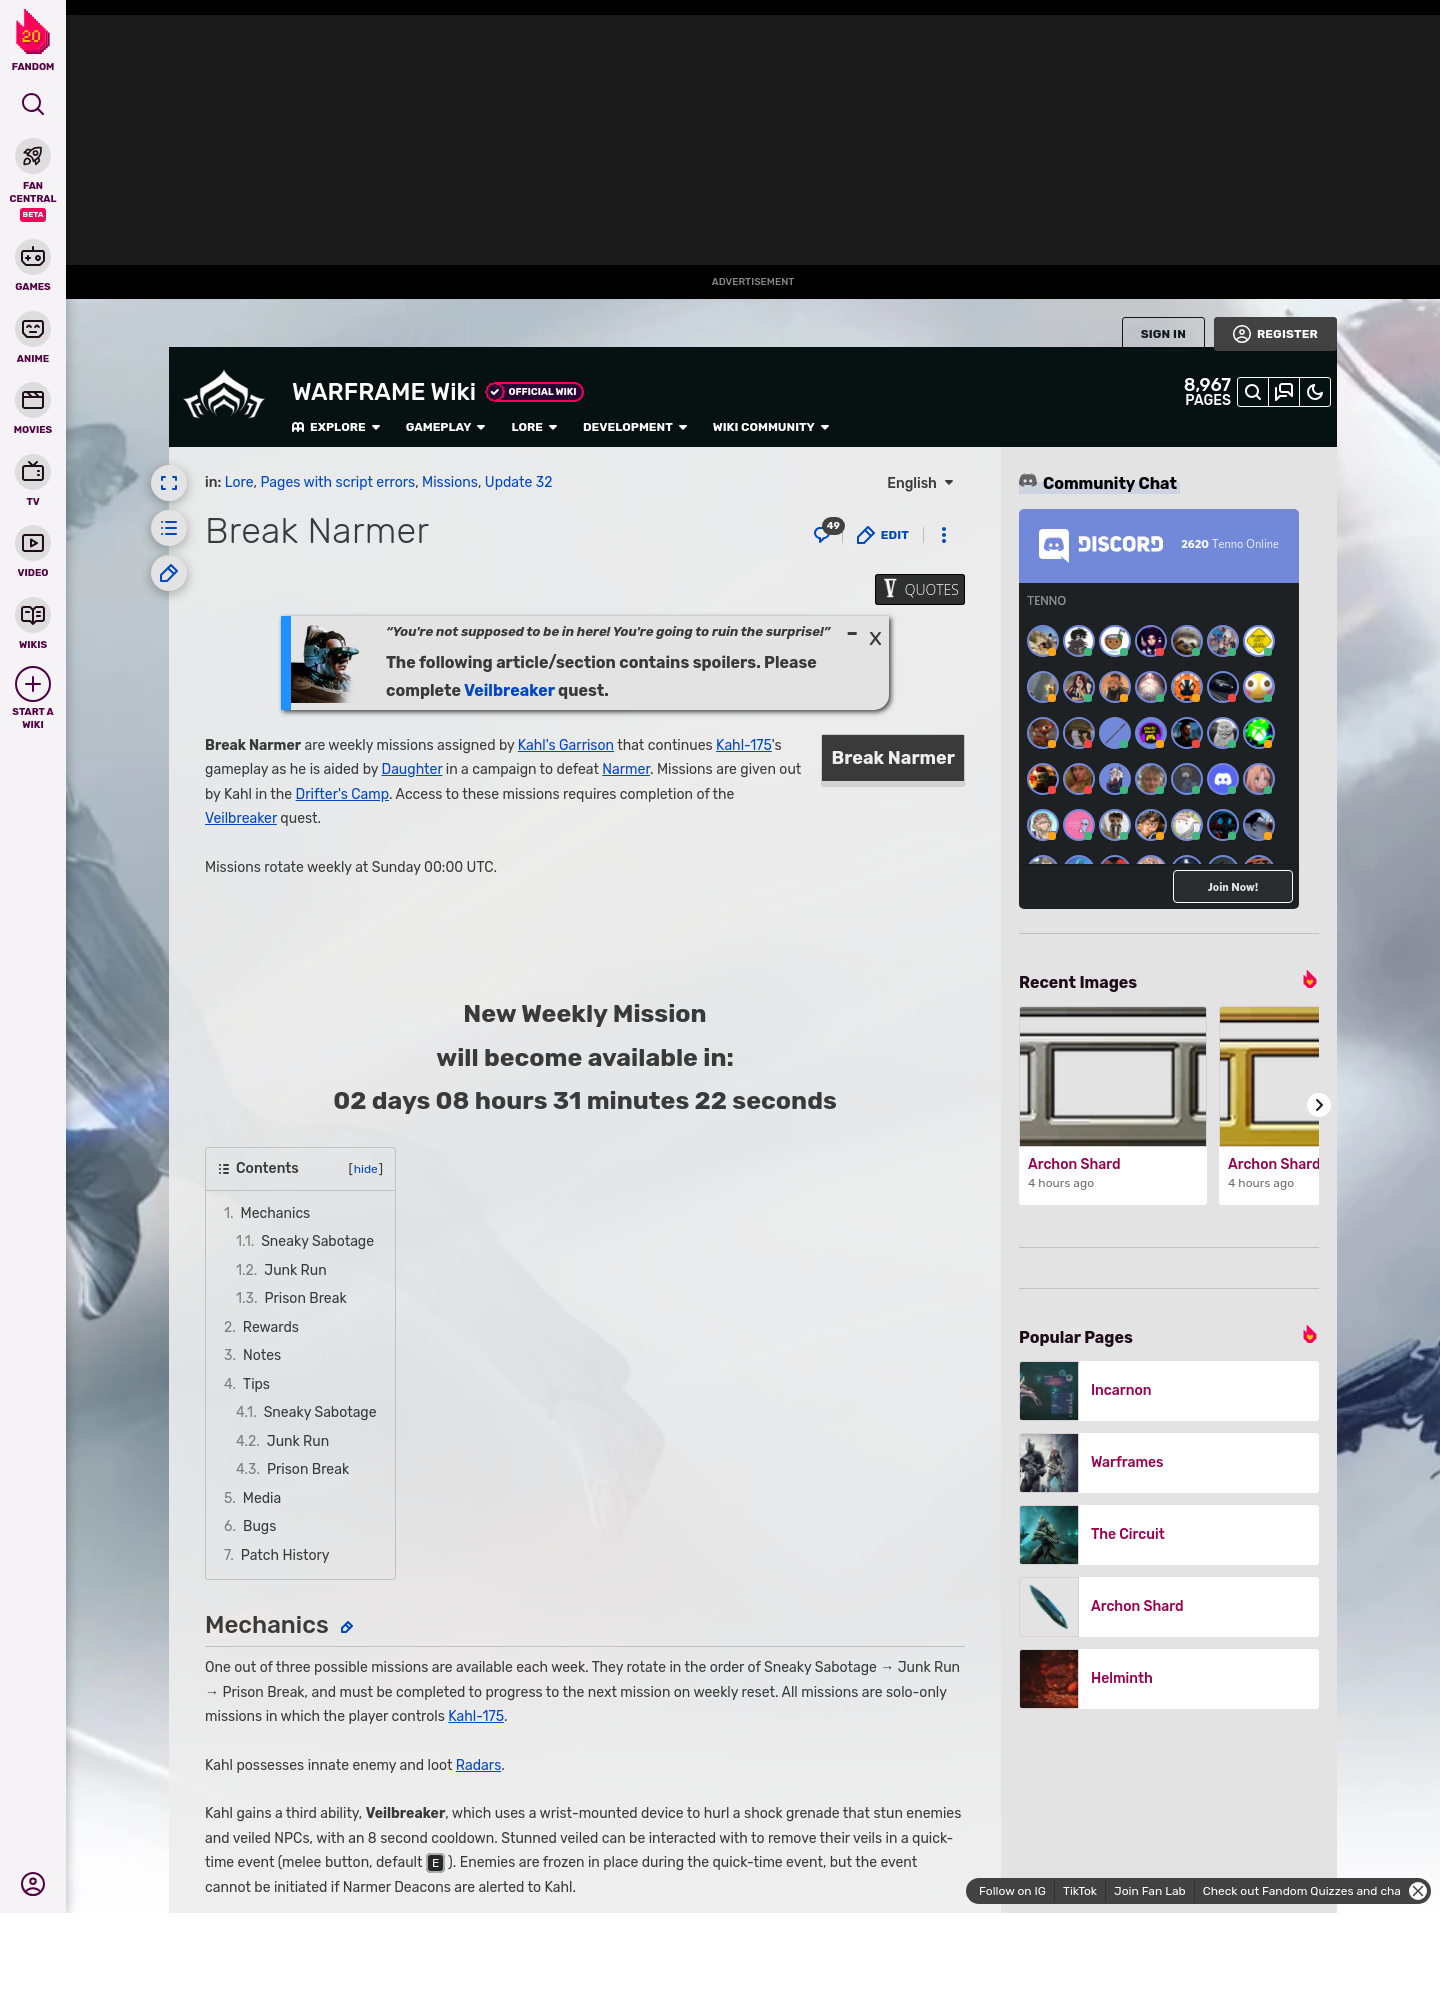The width and height of the screenshot is (1440, 2000).
Task: Open the English language dropdown
Action: [x=920, y=483]
